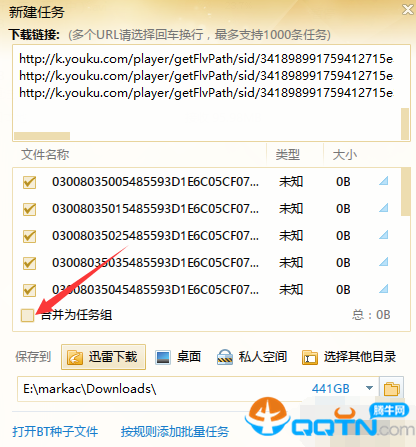Viewport: 416px width, 447px height.
Task: Choose 桌面 desktop save location
Action: (178, 357)
